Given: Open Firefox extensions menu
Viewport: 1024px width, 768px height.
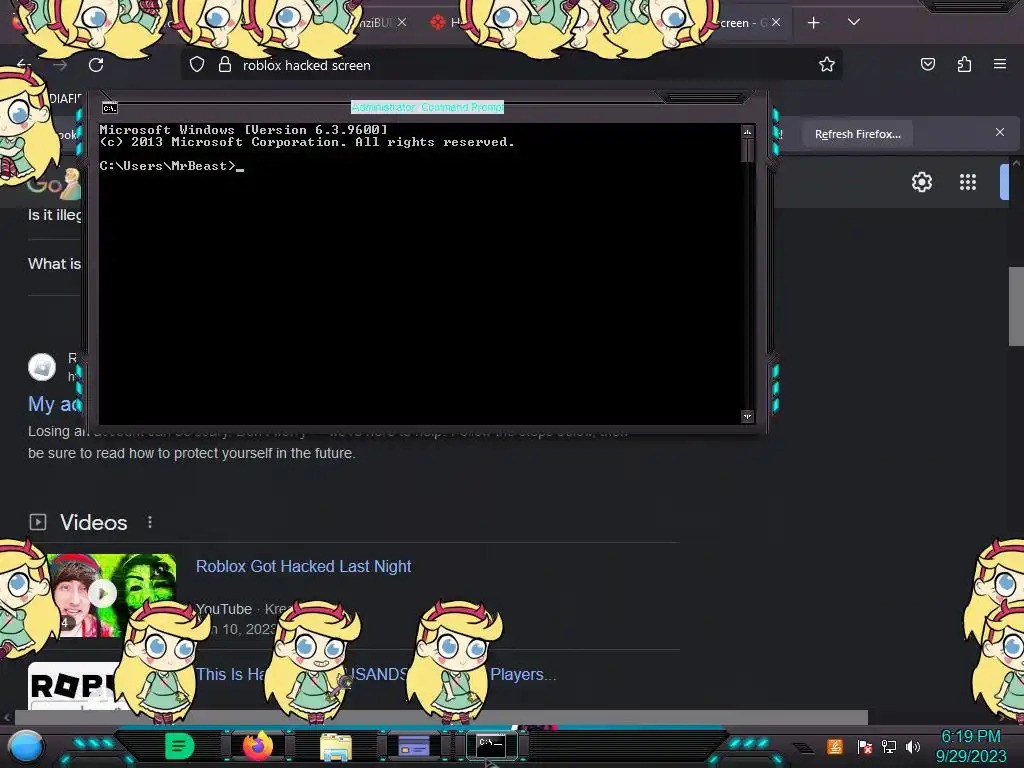Looking at the screenshot, I should coord(964,64).
